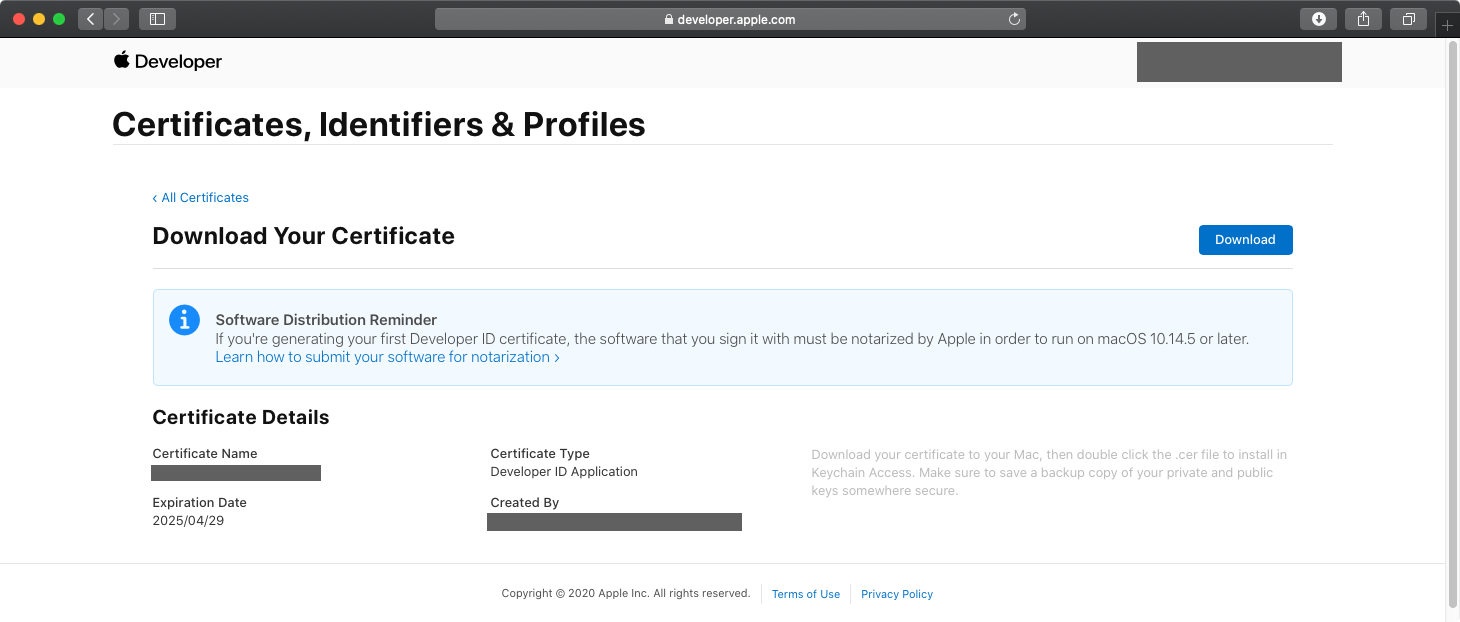This screenshot has height=622, width=1460.
Task: Click Safari's forward navigation arrow
Action: pos(117,19)
